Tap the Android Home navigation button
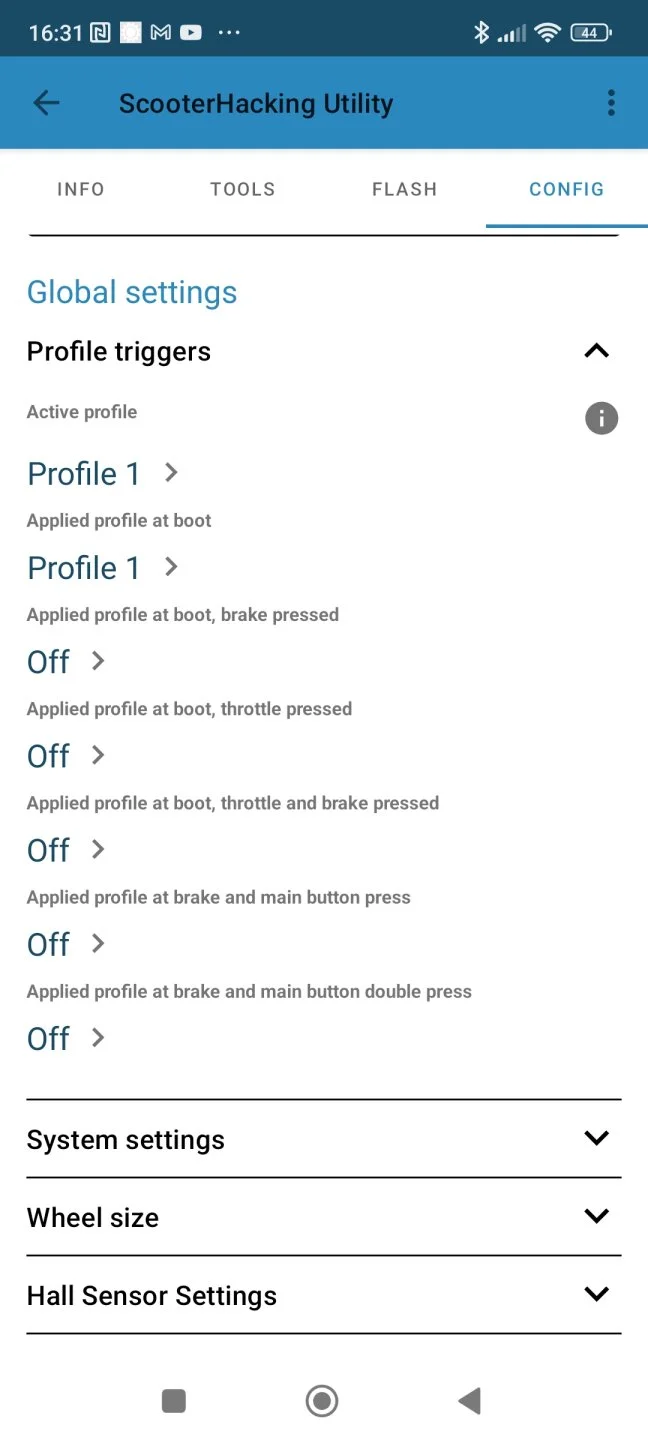 coord(322,1401)
